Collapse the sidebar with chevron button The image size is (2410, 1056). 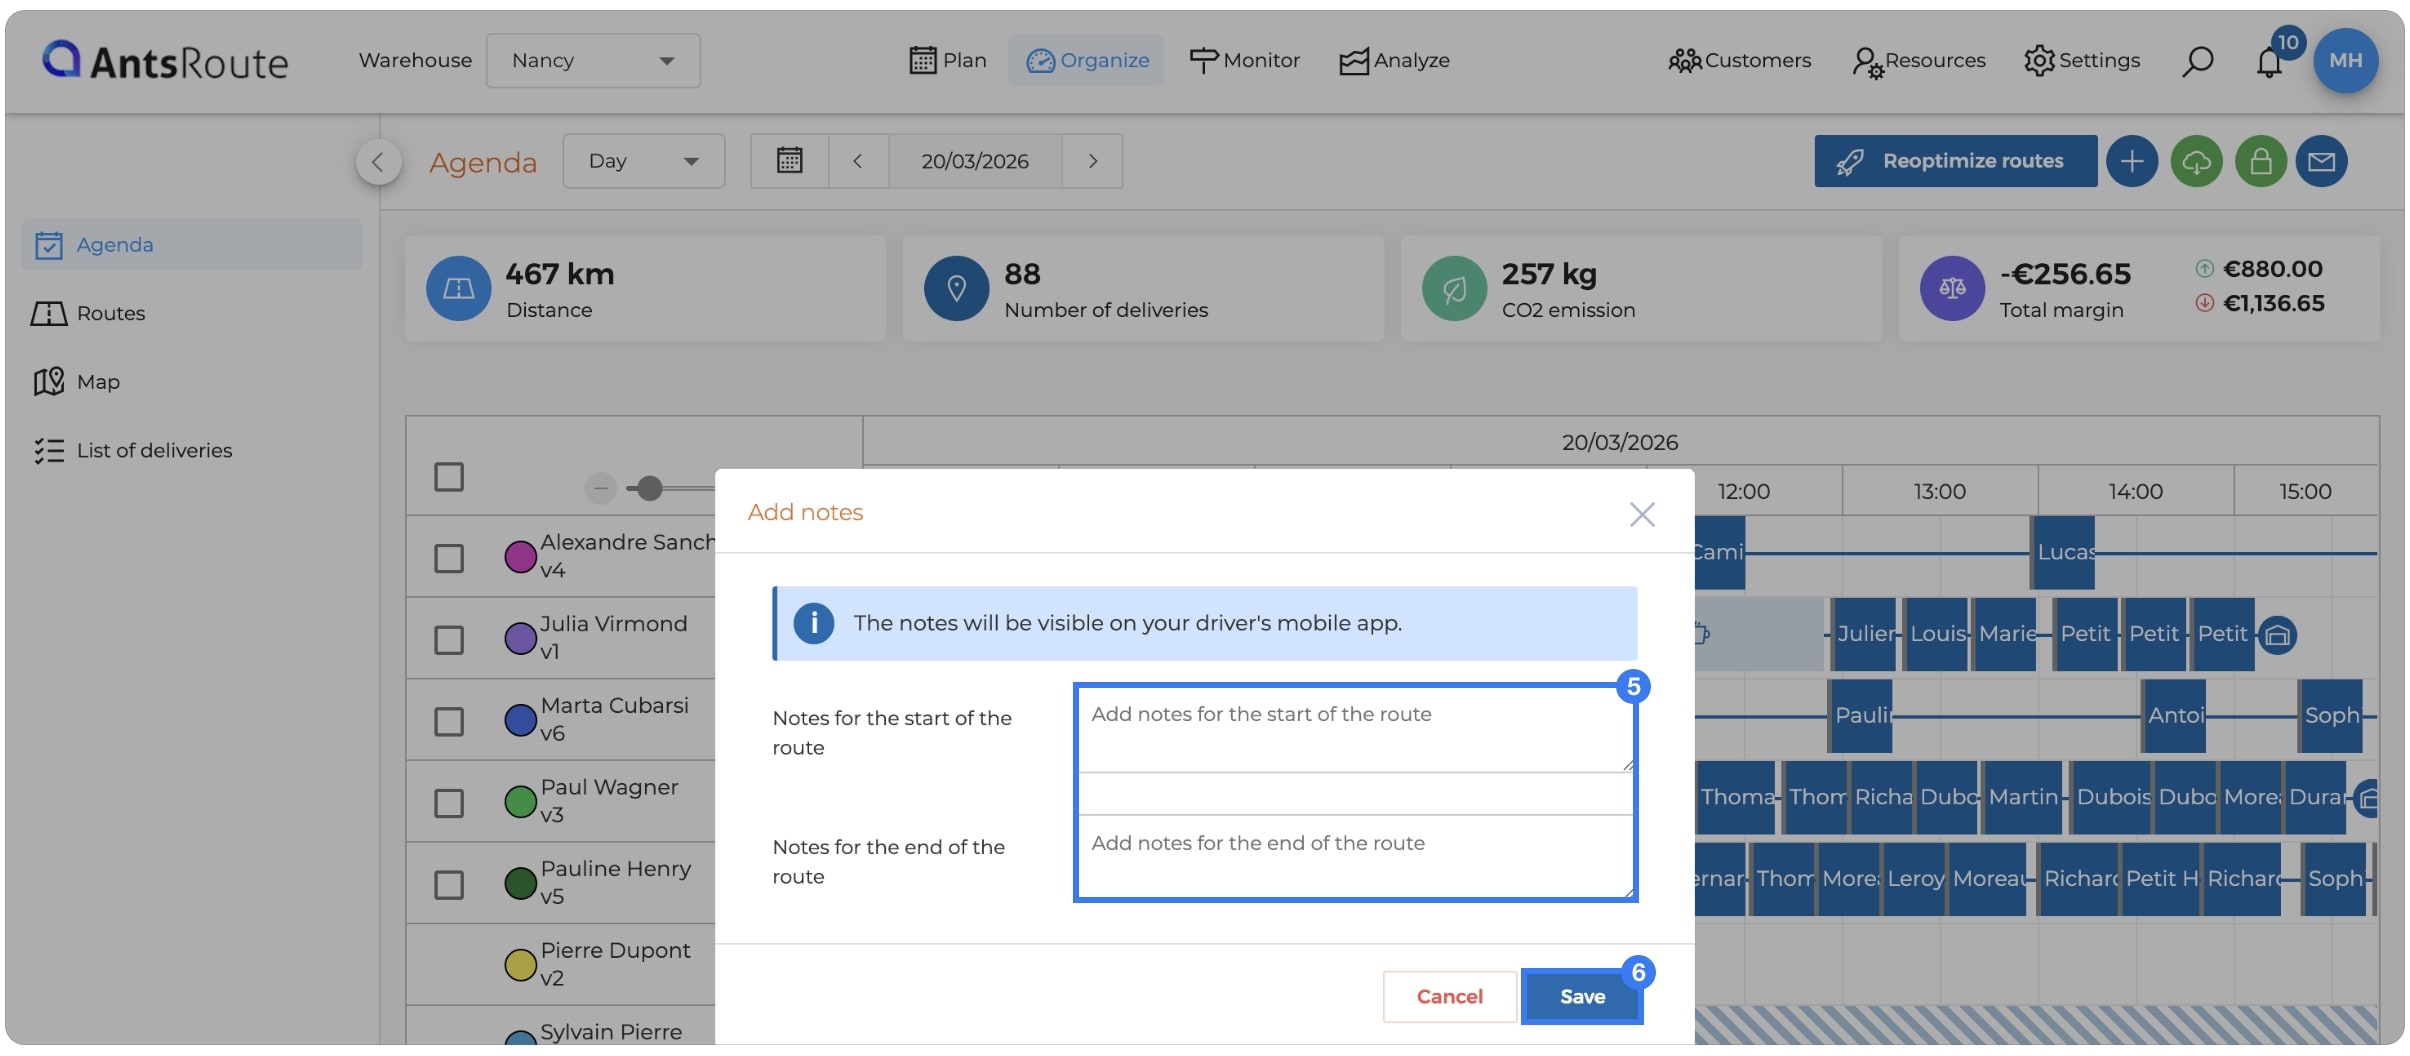click(378, 162)
